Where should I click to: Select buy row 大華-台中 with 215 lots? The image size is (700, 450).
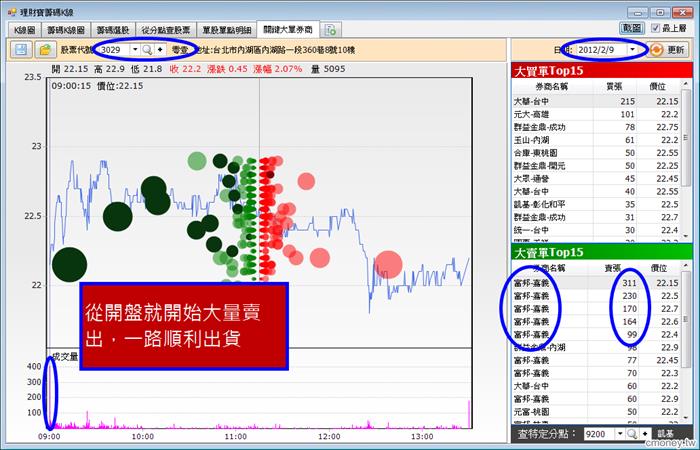[x=596, y=101]
